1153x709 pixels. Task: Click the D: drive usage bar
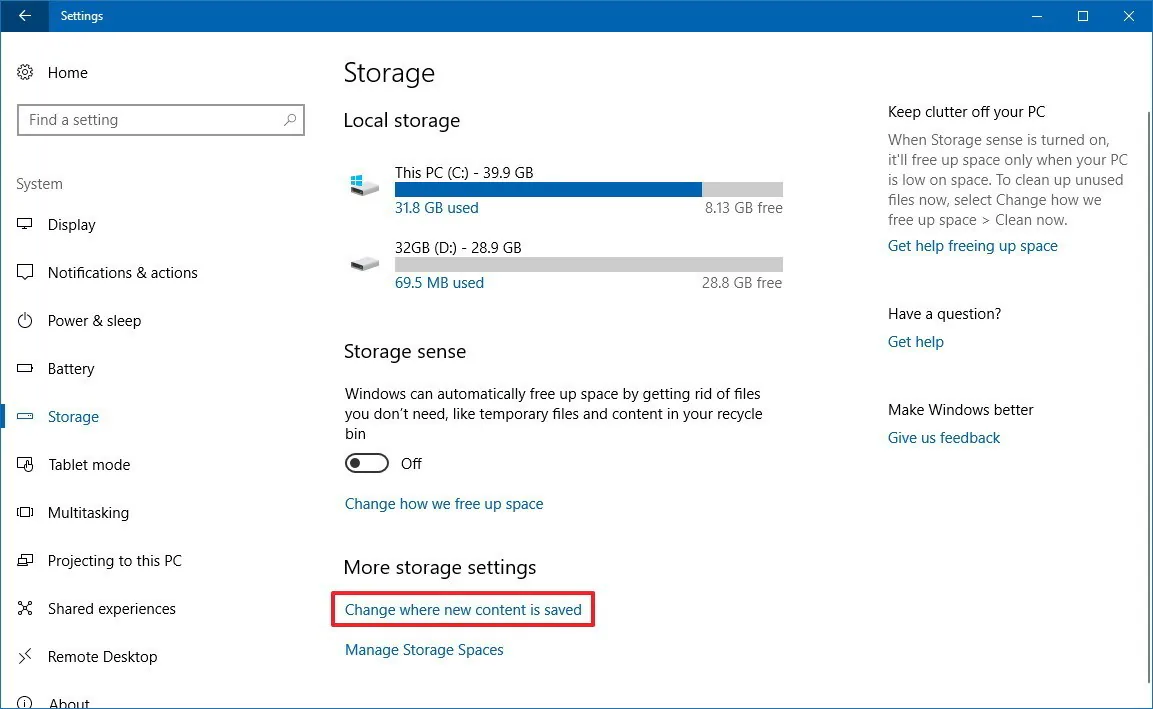pos(588,264)
